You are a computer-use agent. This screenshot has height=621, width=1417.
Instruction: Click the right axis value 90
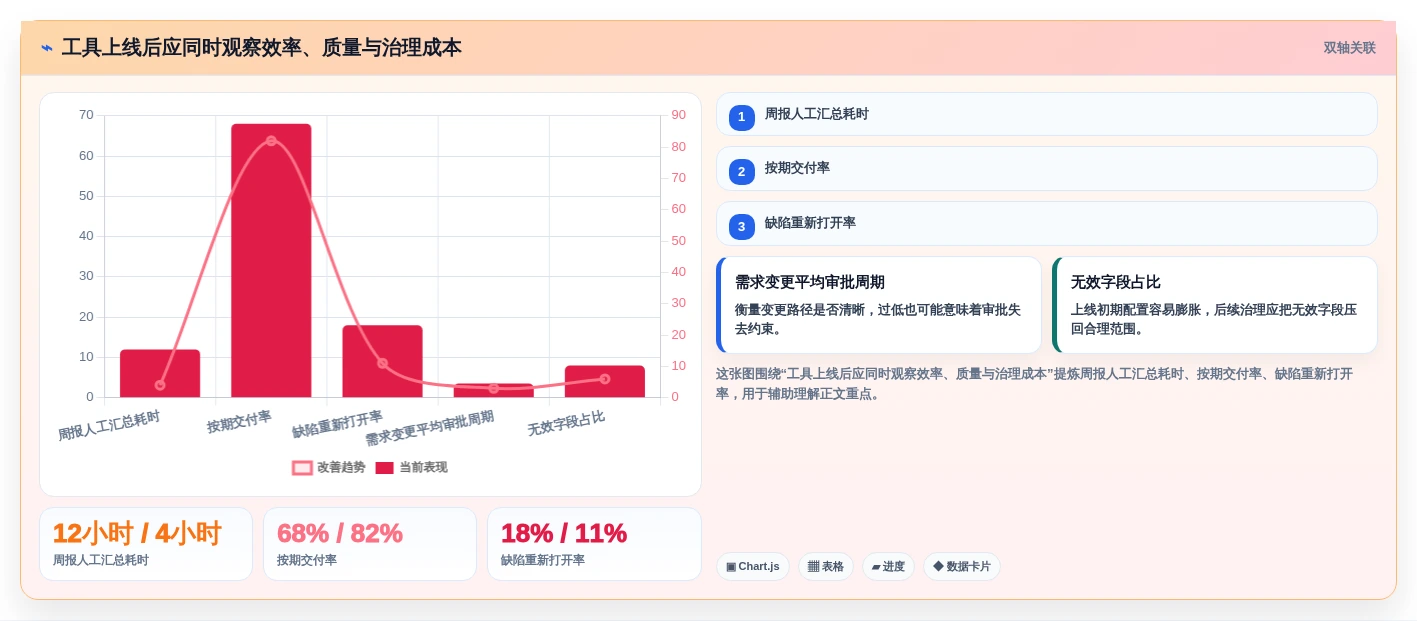[678, 115]
